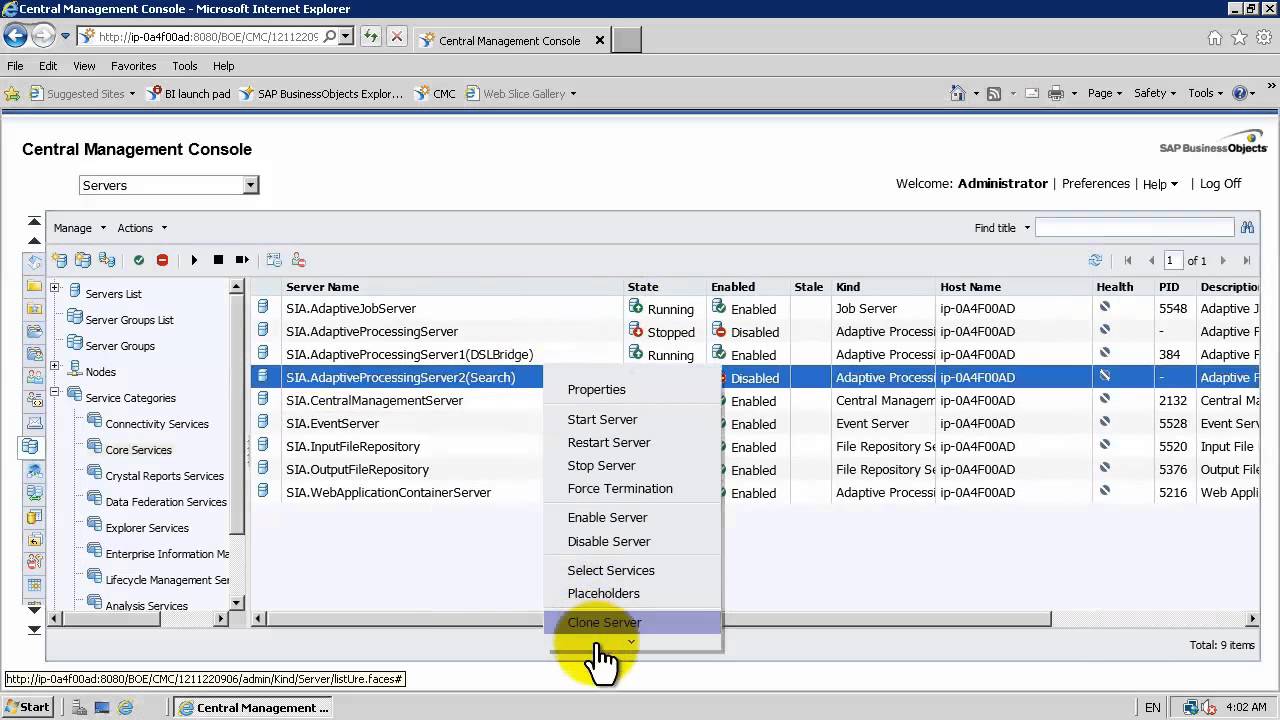Screen dimensions: 1280x720
Task: Click in the Find title search field
Action: click(x=1134, y=227)
